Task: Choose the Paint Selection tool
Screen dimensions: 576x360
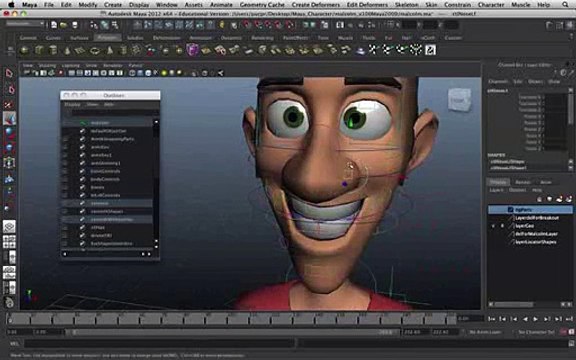Action: coord(9,104)
